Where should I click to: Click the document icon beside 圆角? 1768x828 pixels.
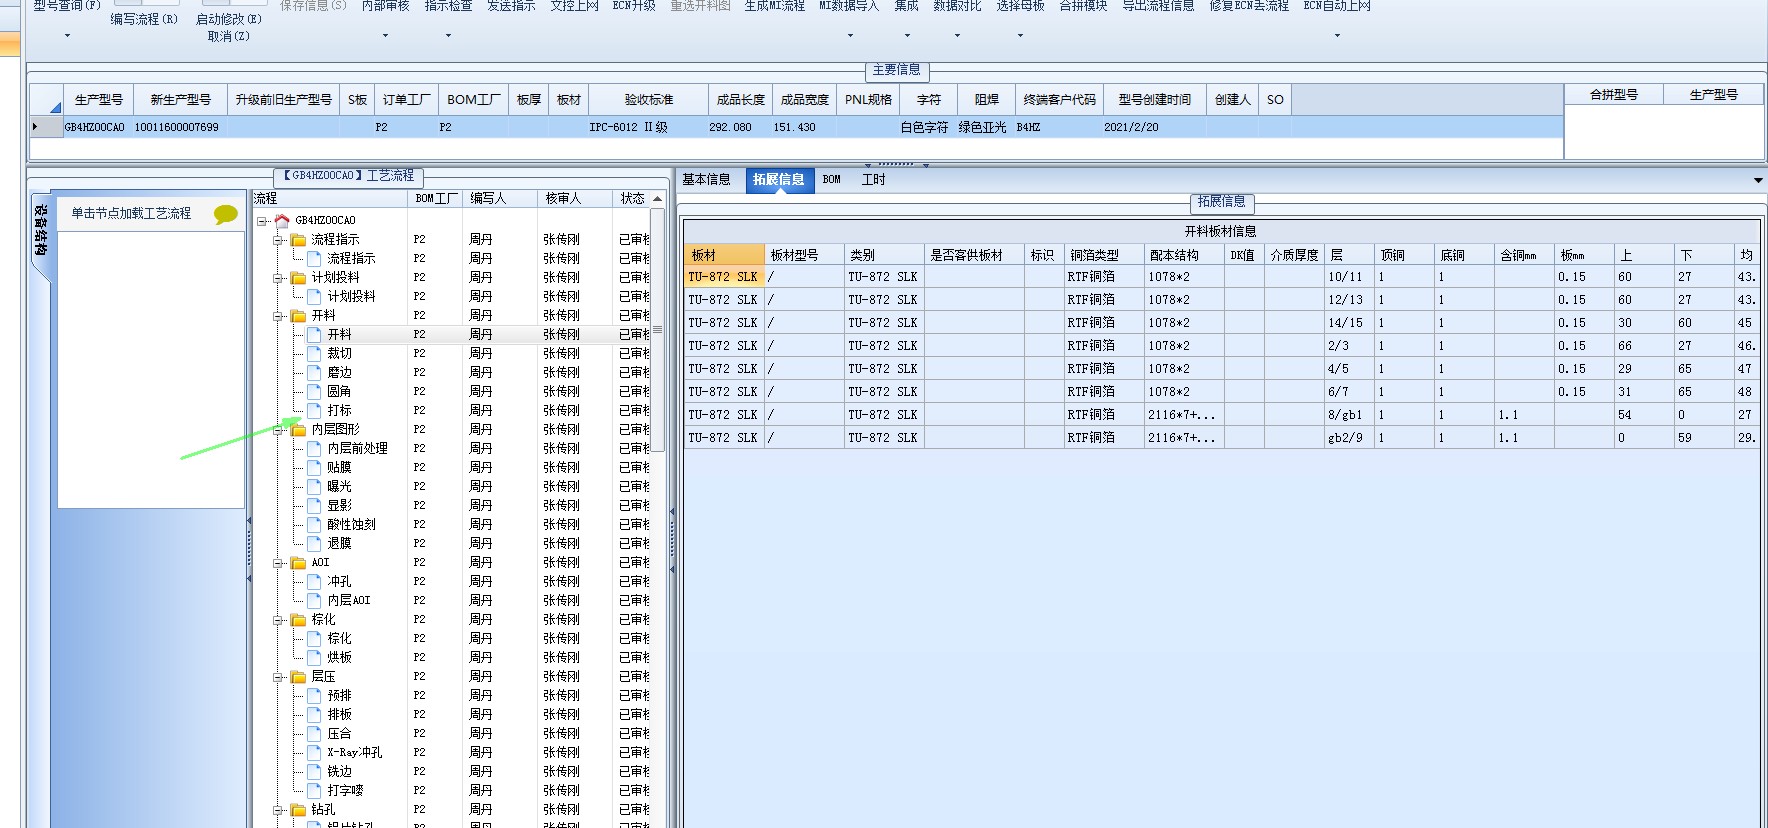tap(314, 391)
